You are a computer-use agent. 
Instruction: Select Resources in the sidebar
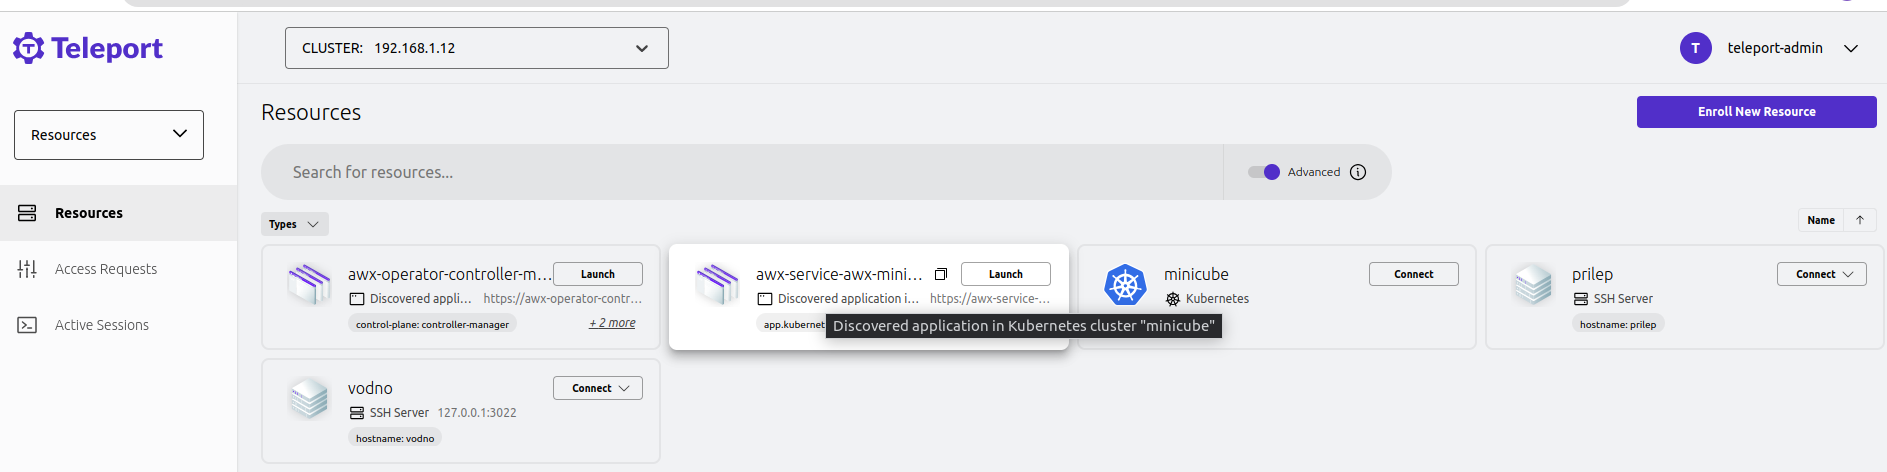click(118, 213)
